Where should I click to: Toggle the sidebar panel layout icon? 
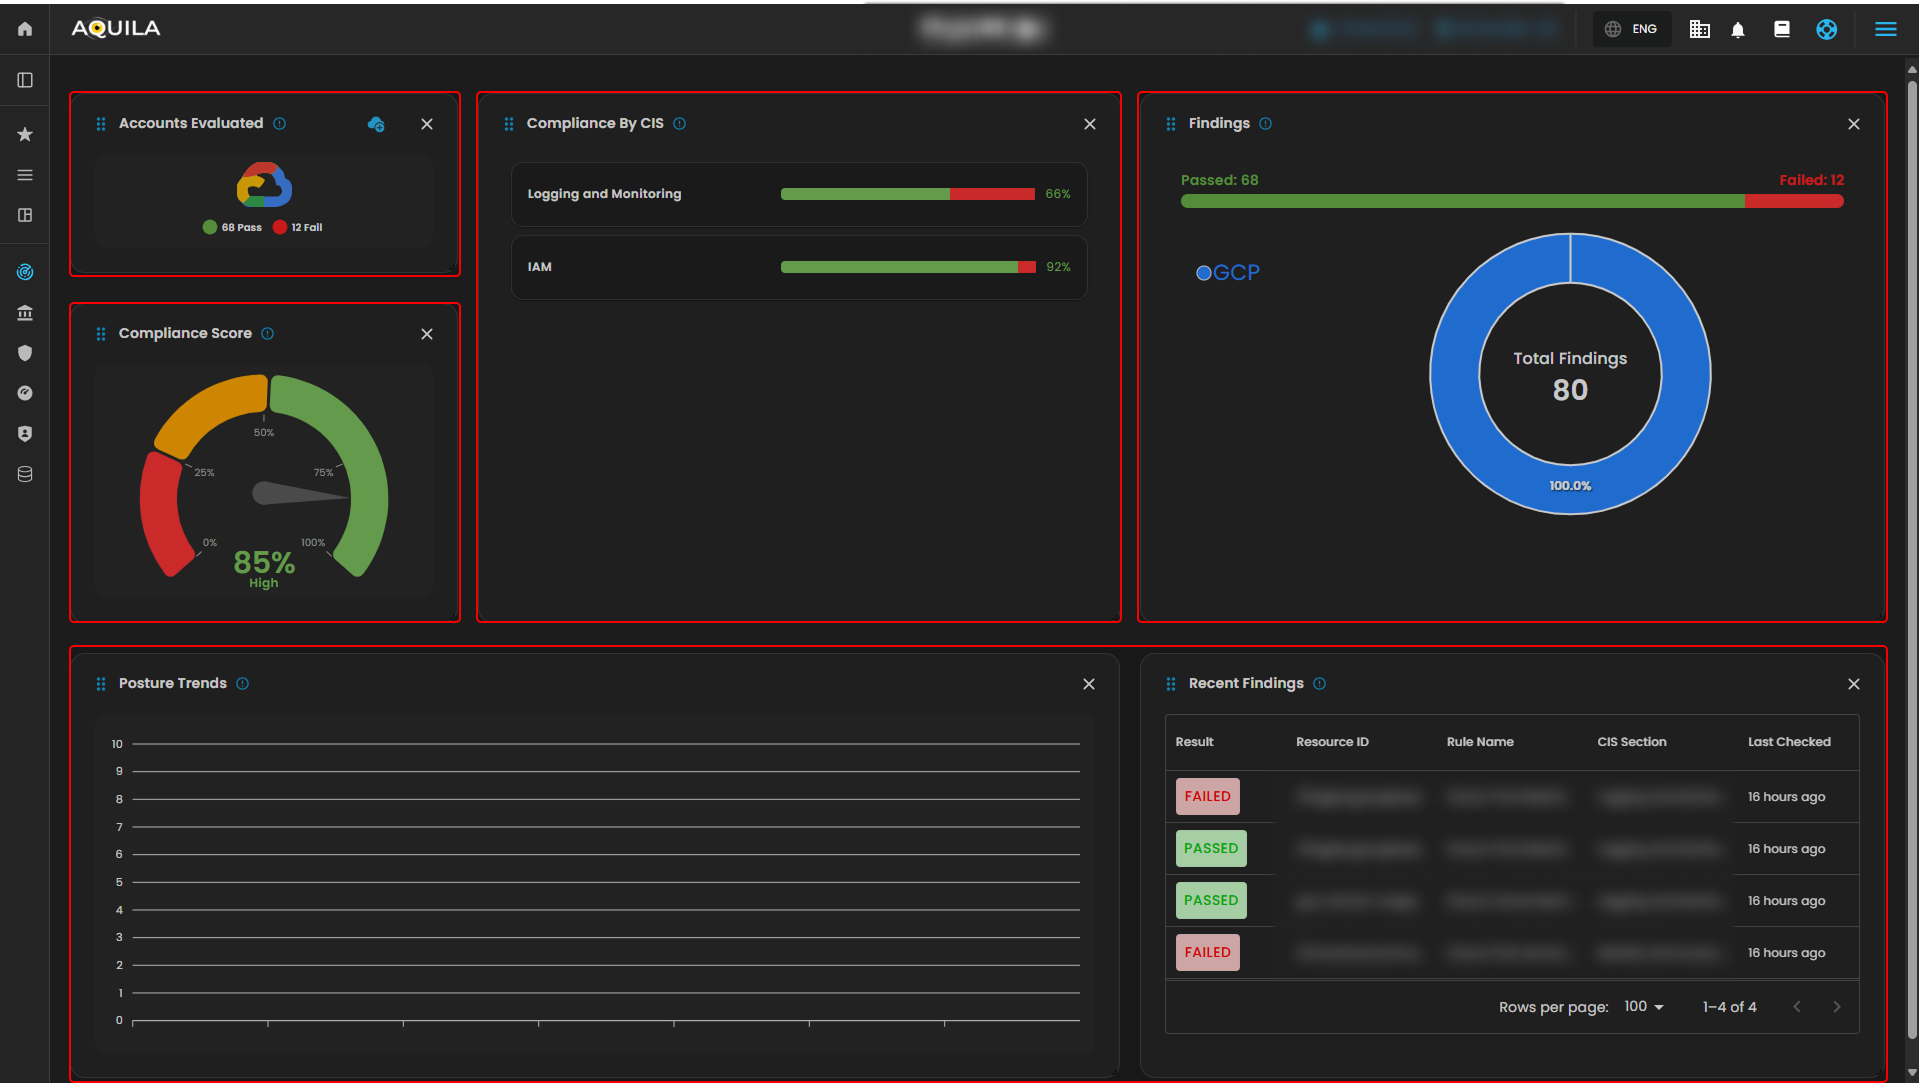(25, 80)
